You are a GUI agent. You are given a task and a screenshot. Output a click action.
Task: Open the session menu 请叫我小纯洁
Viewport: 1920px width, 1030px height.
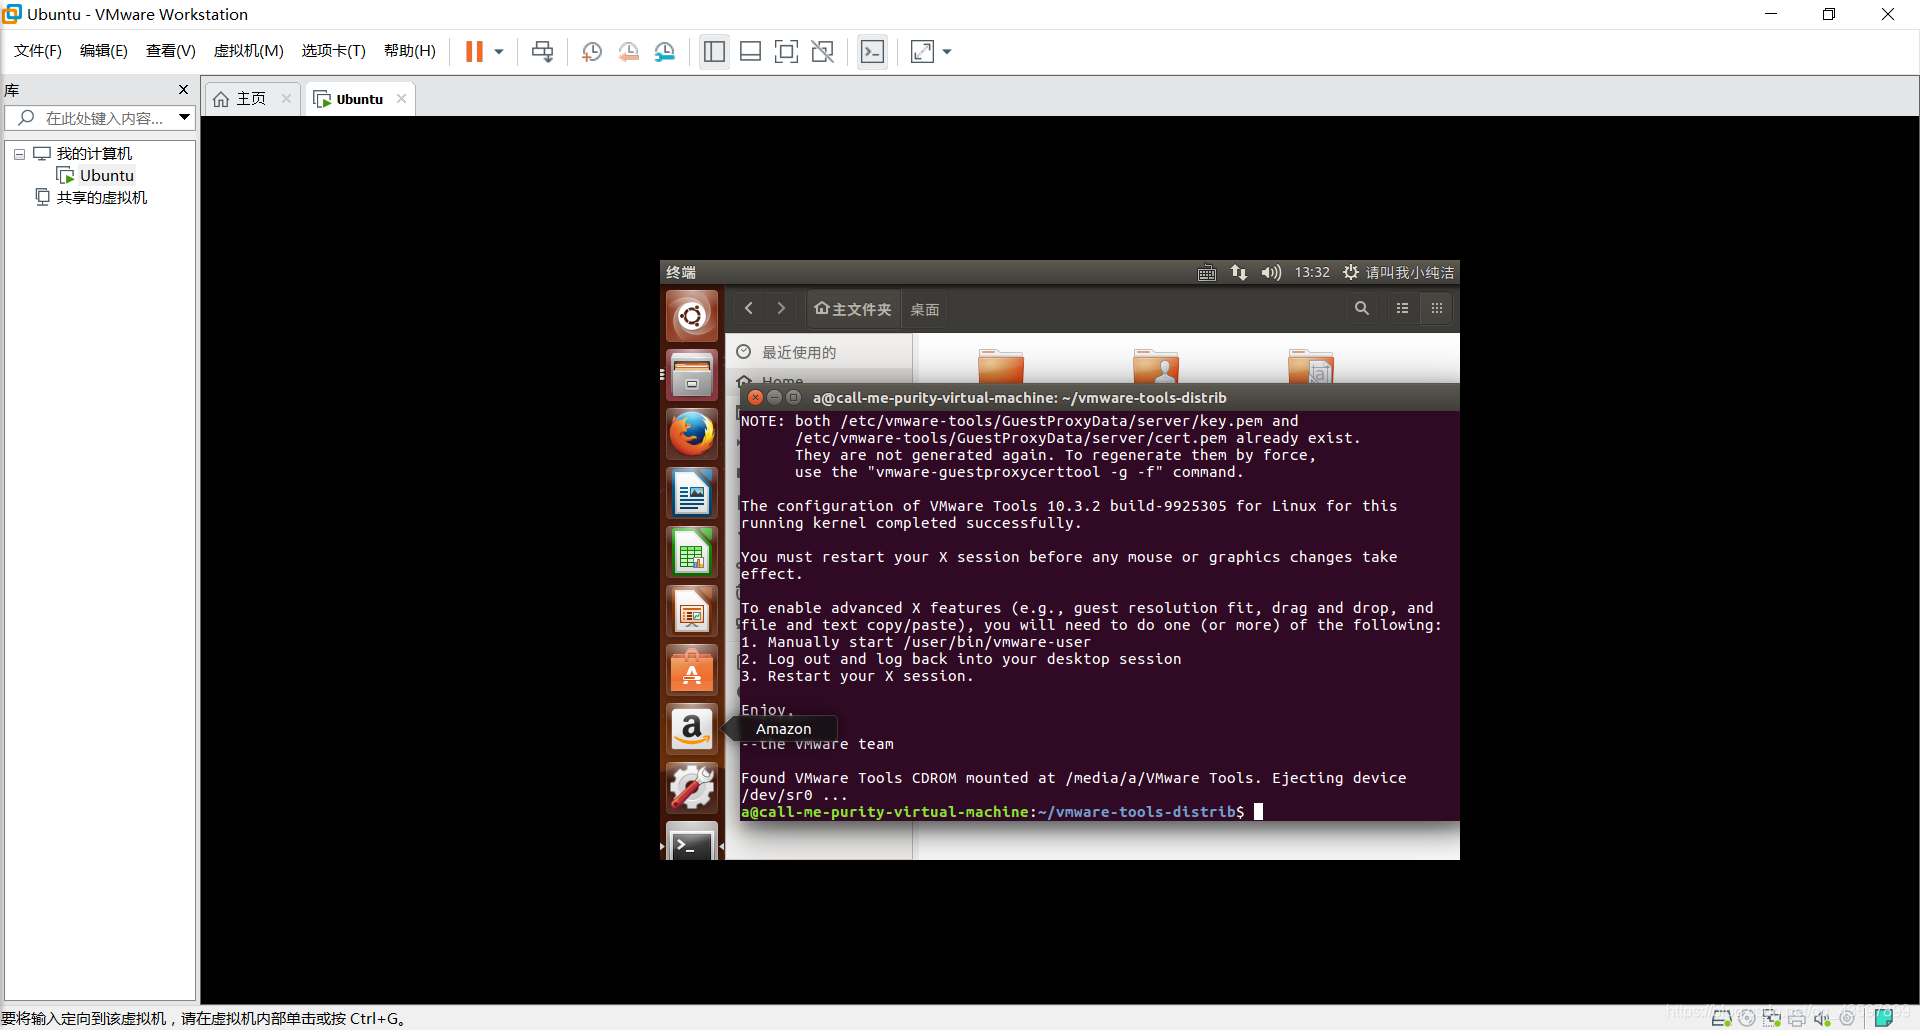tap(1399, 273)
